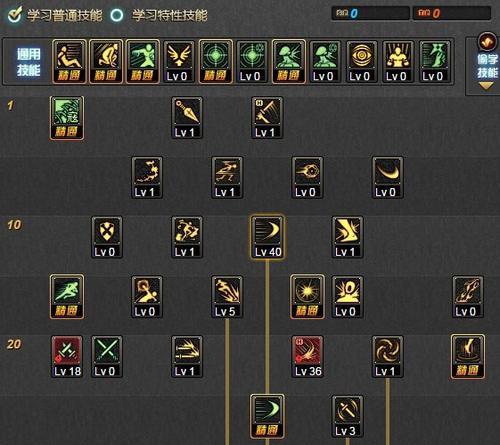This screenshot has width=500, height=445.
Task: Select the mastered green crescent skill at bottom
Action: [x=267, y=416]
